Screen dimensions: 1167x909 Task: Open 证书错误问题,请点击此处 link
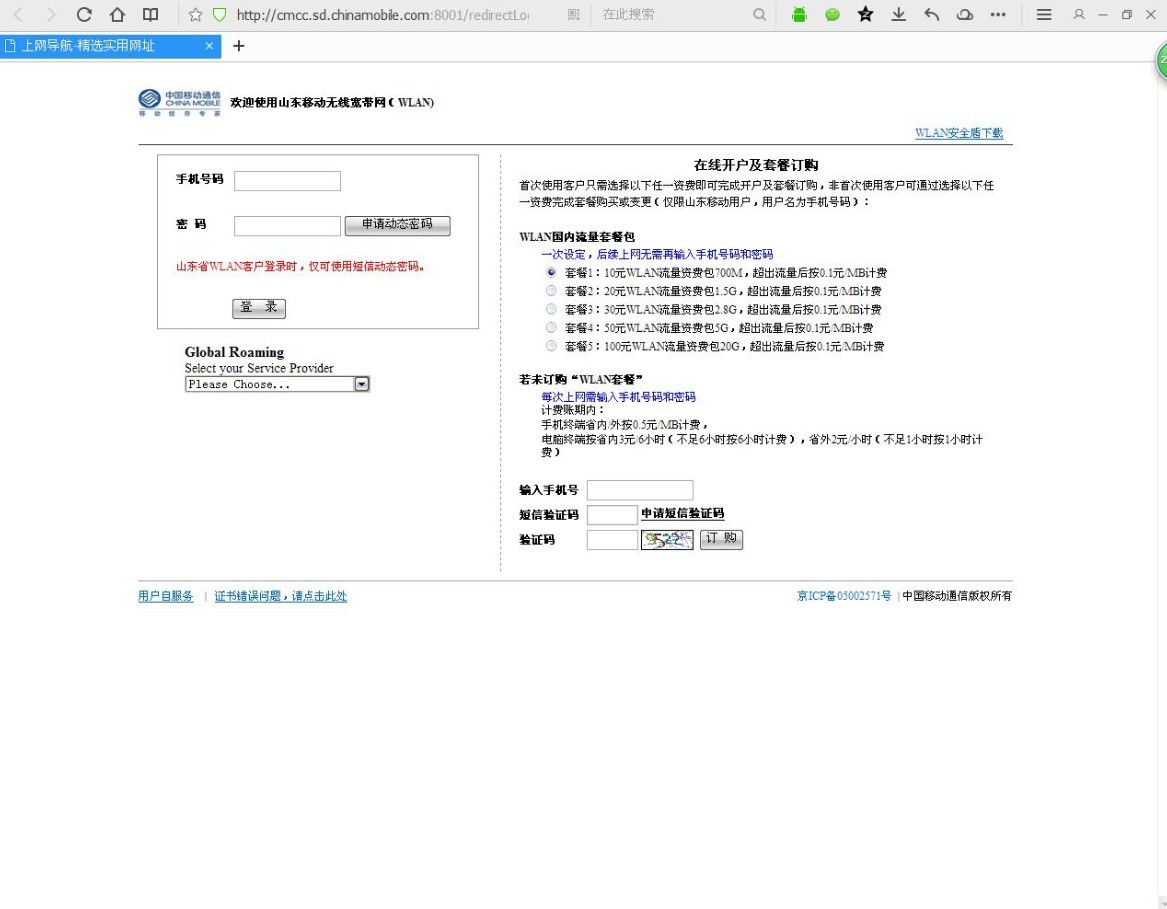[281, 596]
